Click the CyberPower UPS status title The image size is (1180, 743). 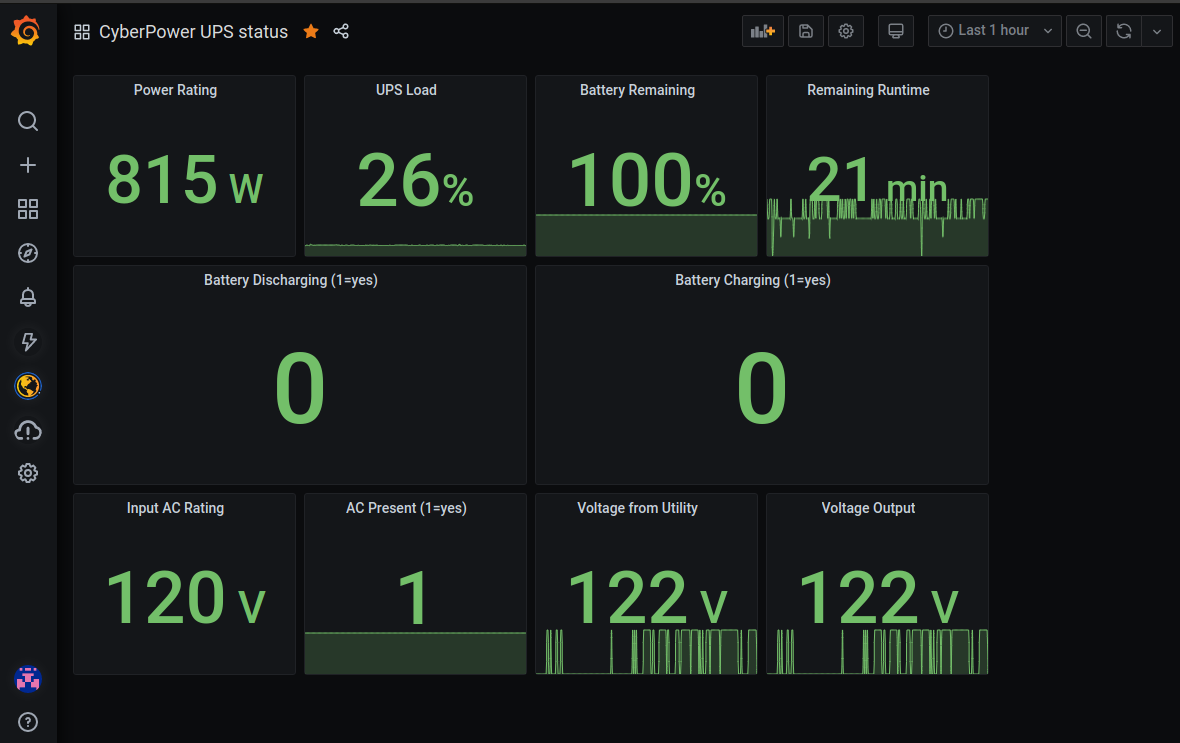click(193, 32)
